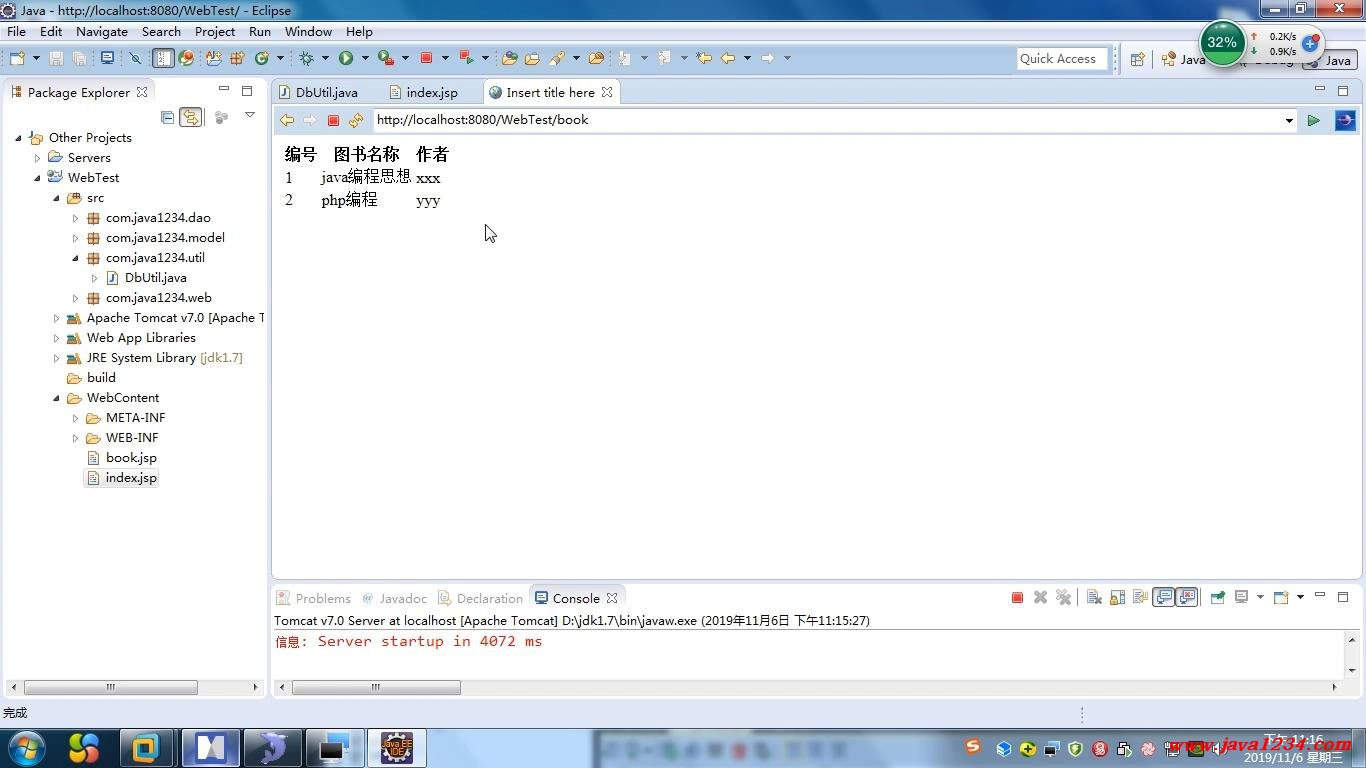
Task: Open the Navigate menu
Action: [102, 31]
